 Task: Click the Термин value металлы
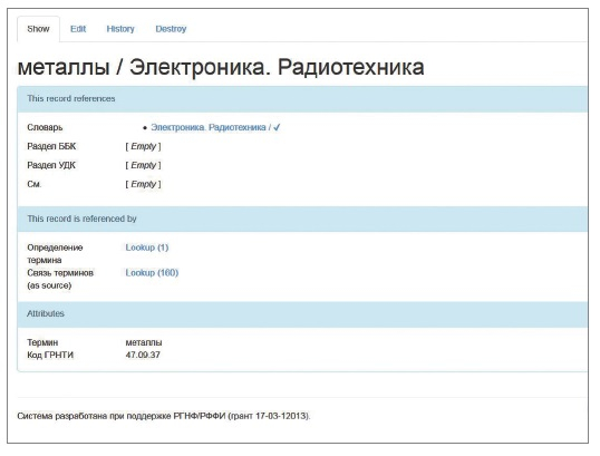pyautogui.click(x=144, y=343)
